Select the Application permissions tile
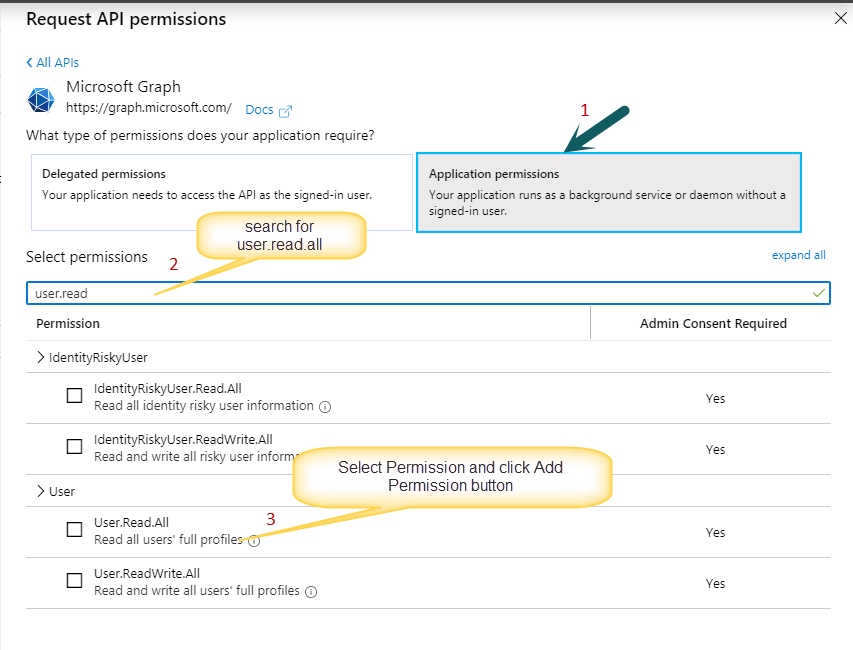 [609, 193]
